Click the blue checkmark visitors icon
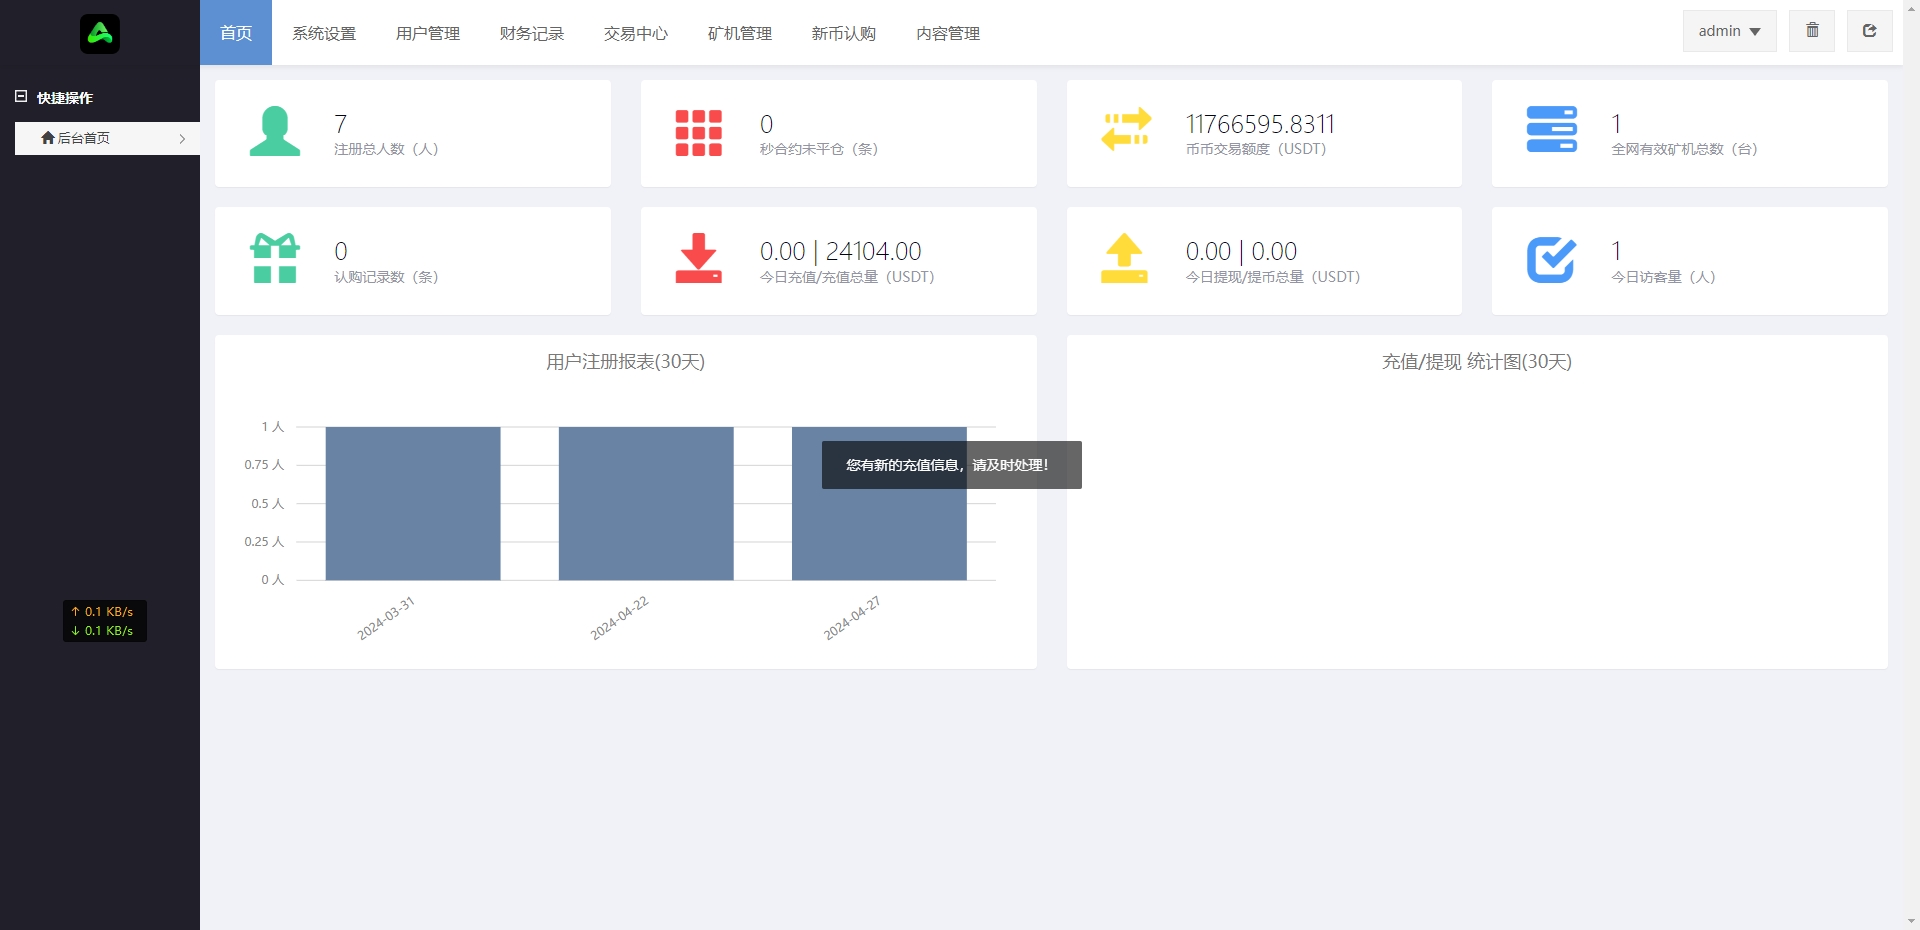The image size is (1920, 930). click(x=1551, y=260)
